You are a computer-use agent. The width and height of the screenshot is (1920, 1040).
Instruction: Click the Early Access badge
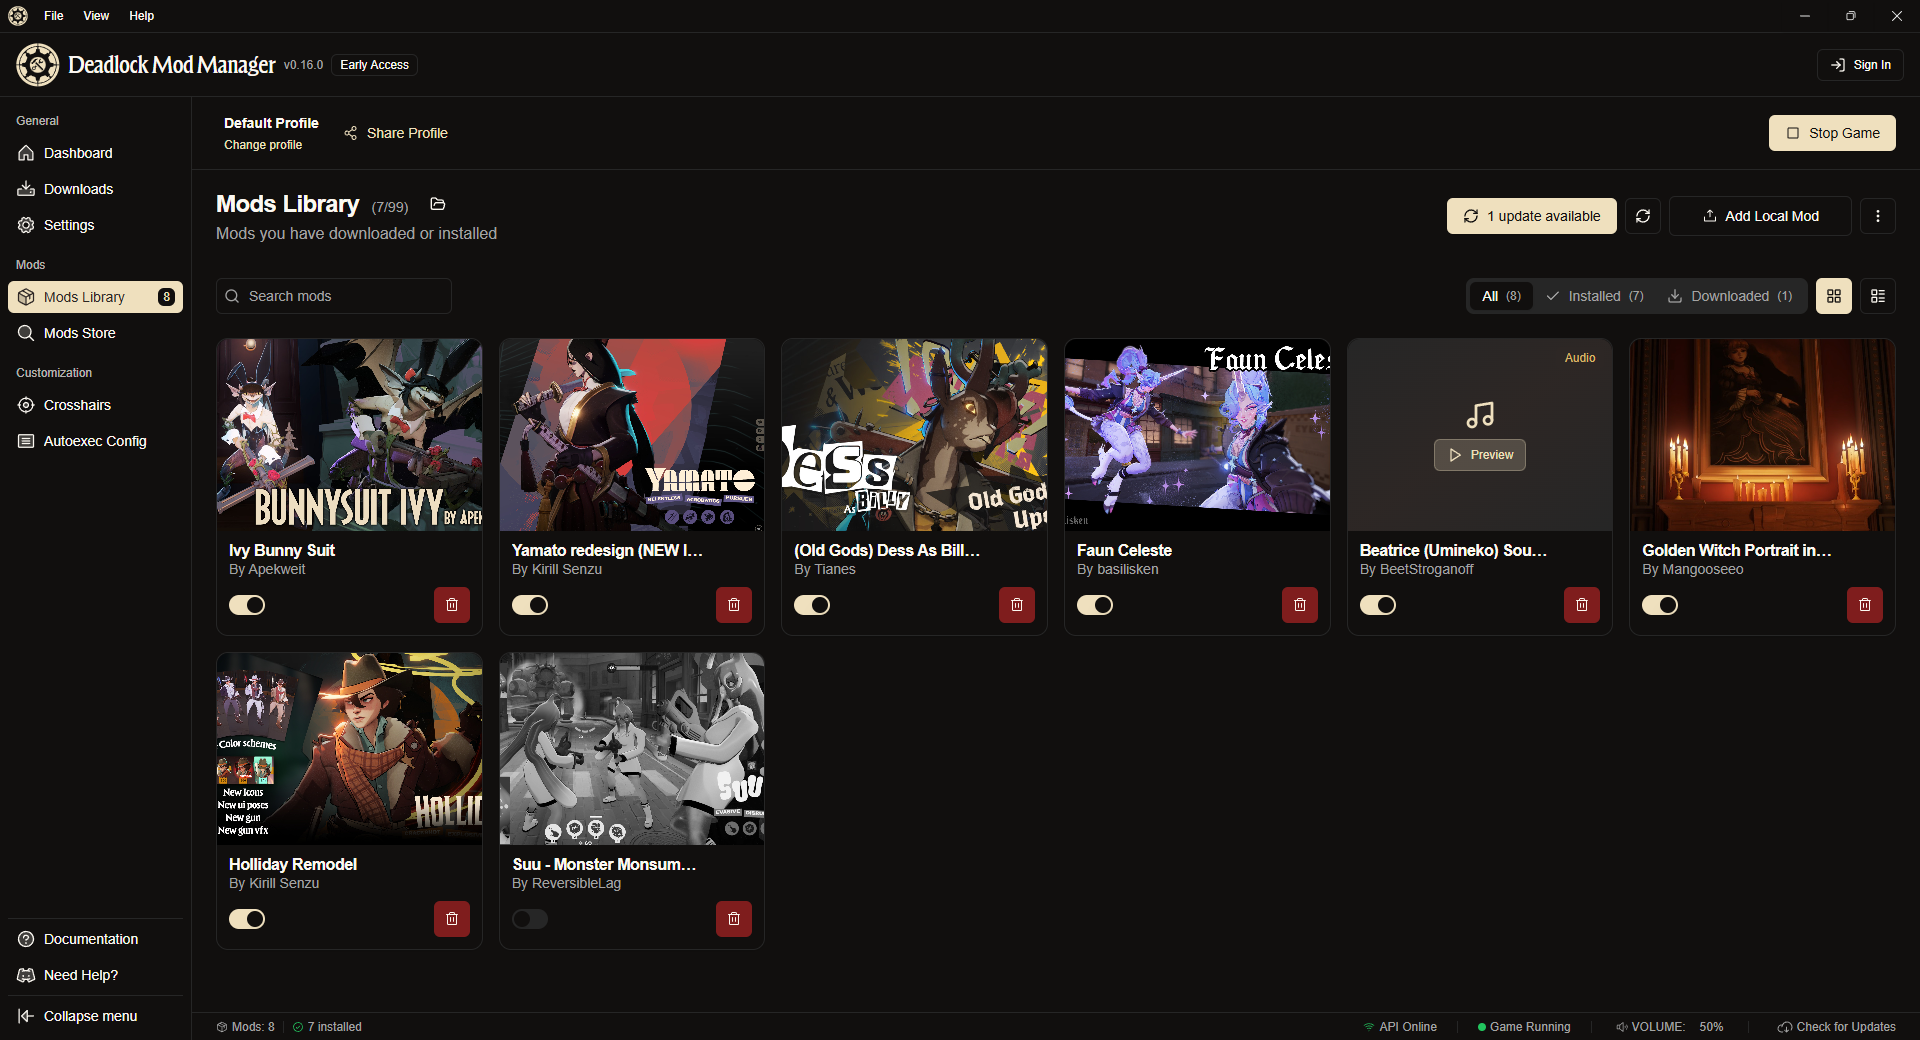point(375,65)
